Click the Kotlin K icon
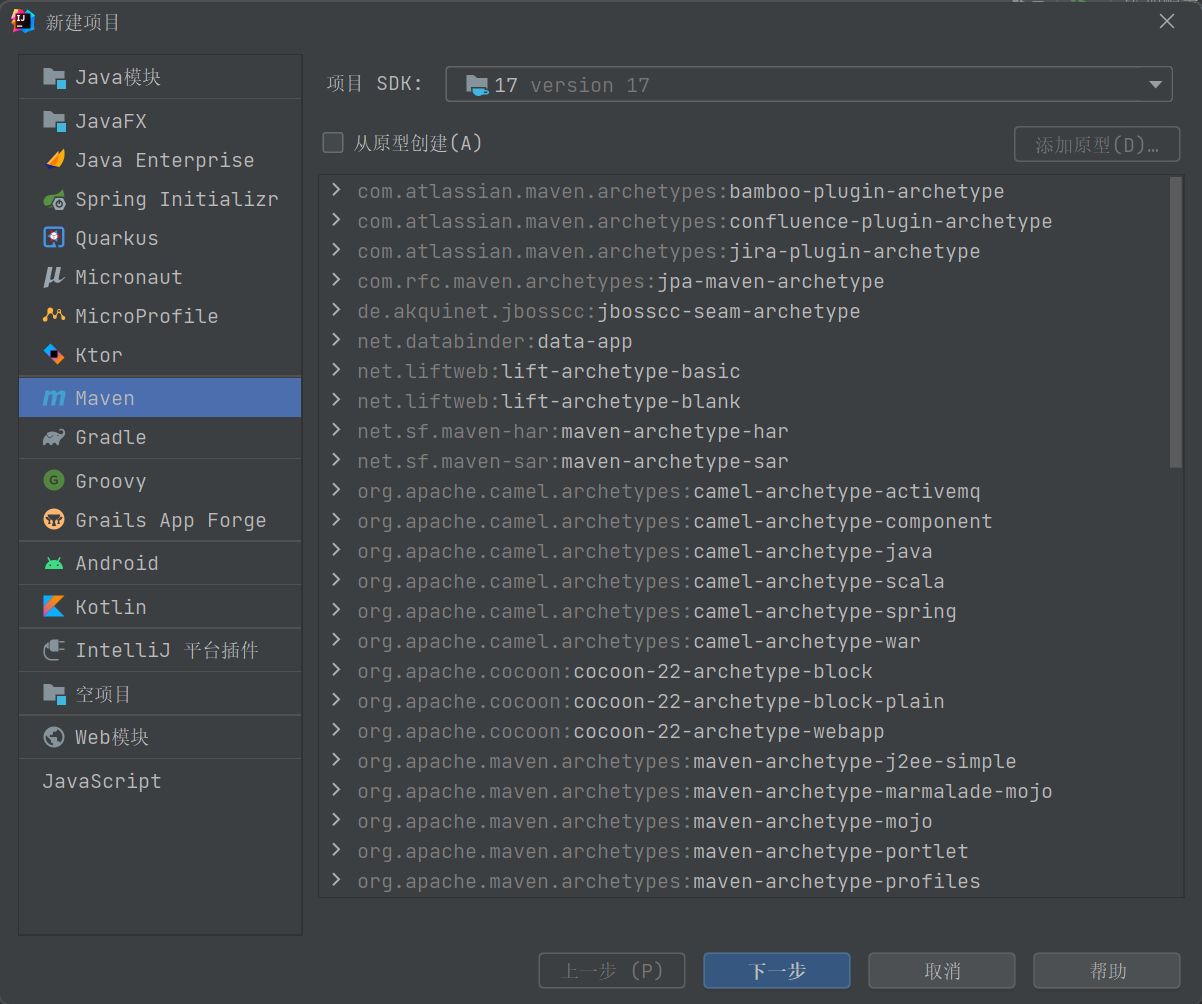 point(54,607)
